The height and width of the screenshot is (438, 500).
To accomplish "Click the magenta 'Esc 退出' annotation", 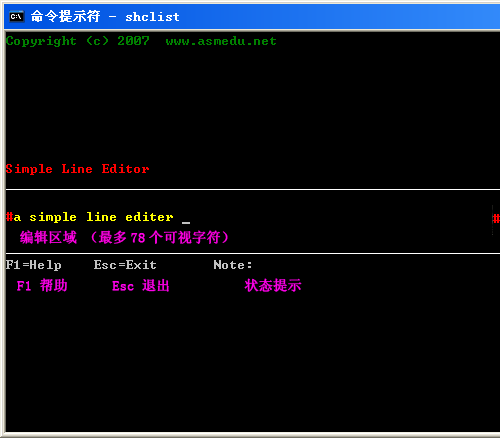I will (x=141, y=286).
